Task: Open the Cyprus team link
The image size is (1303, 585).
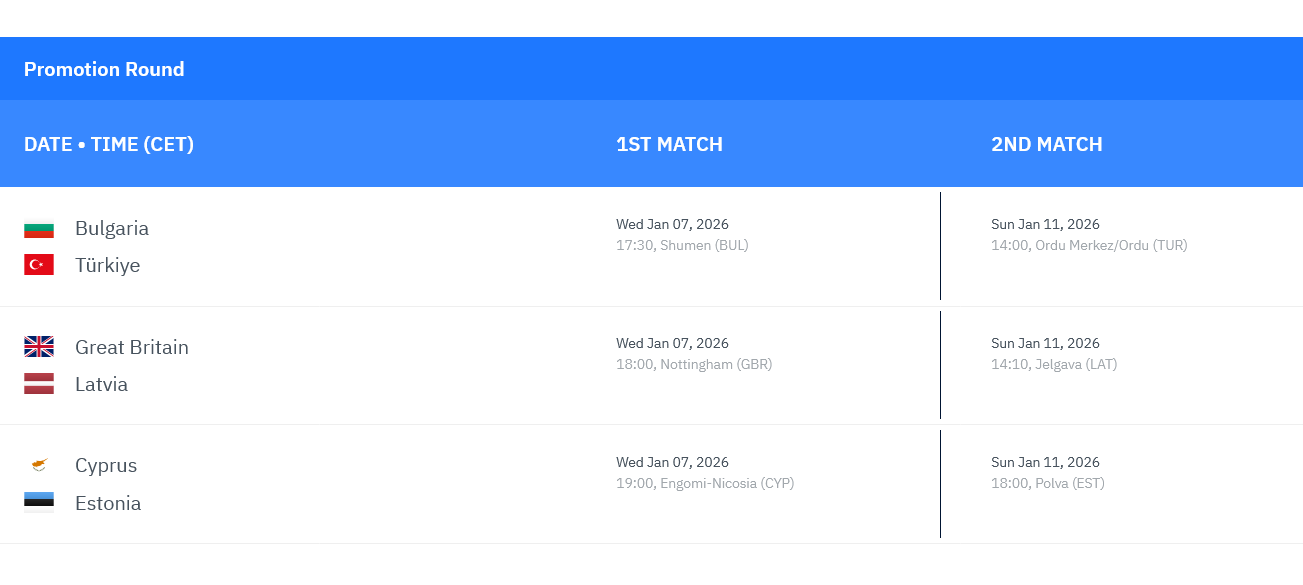Action: pyautogui.click(x=106, y=465)
